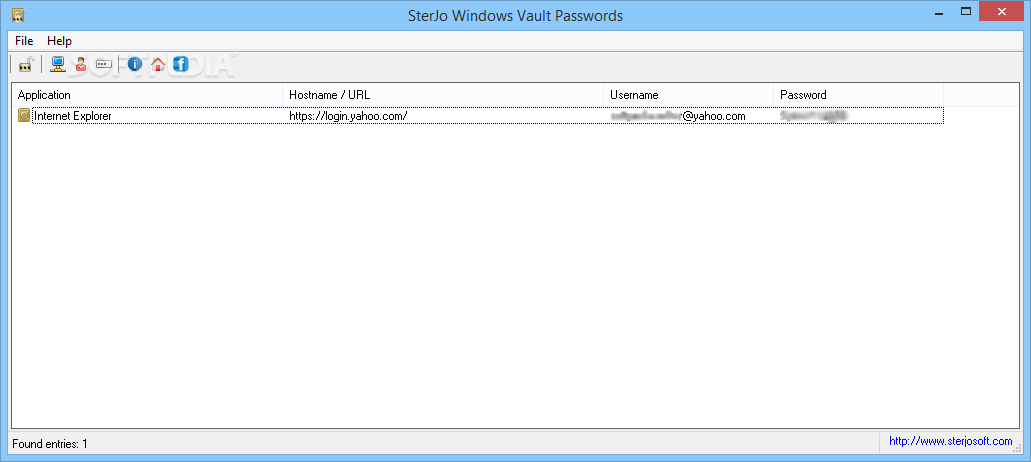Open the Help menu

[59, 41]
